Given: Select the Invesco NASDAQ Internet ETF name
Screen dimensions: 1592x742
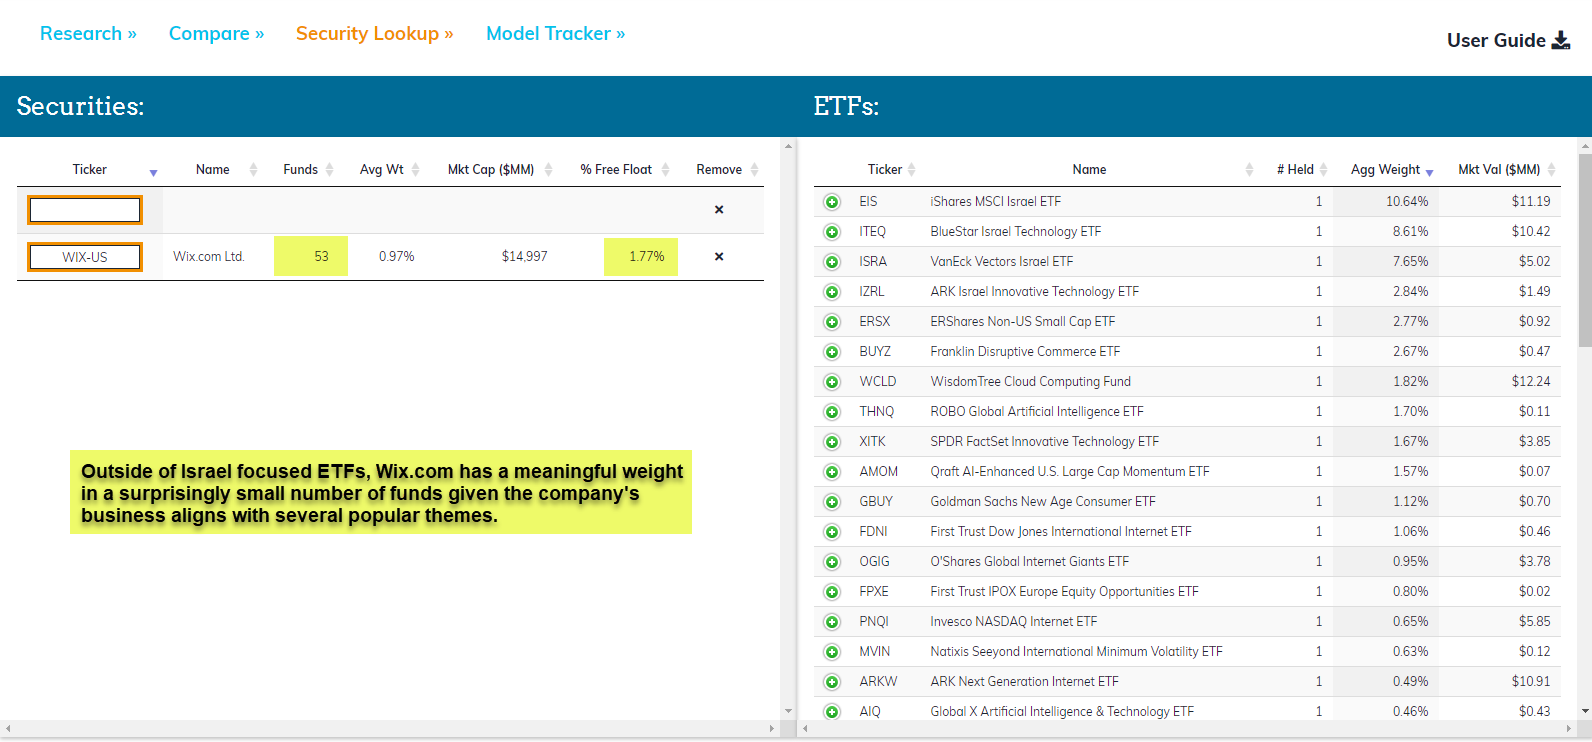Looking at the screenshot, I should pyautogui.click(x=1014, y=622).
